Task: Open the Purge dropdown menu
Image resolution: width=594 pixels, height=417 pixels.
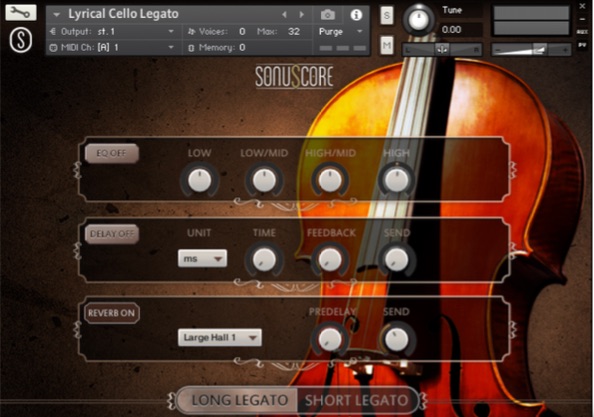Action: 341,31
